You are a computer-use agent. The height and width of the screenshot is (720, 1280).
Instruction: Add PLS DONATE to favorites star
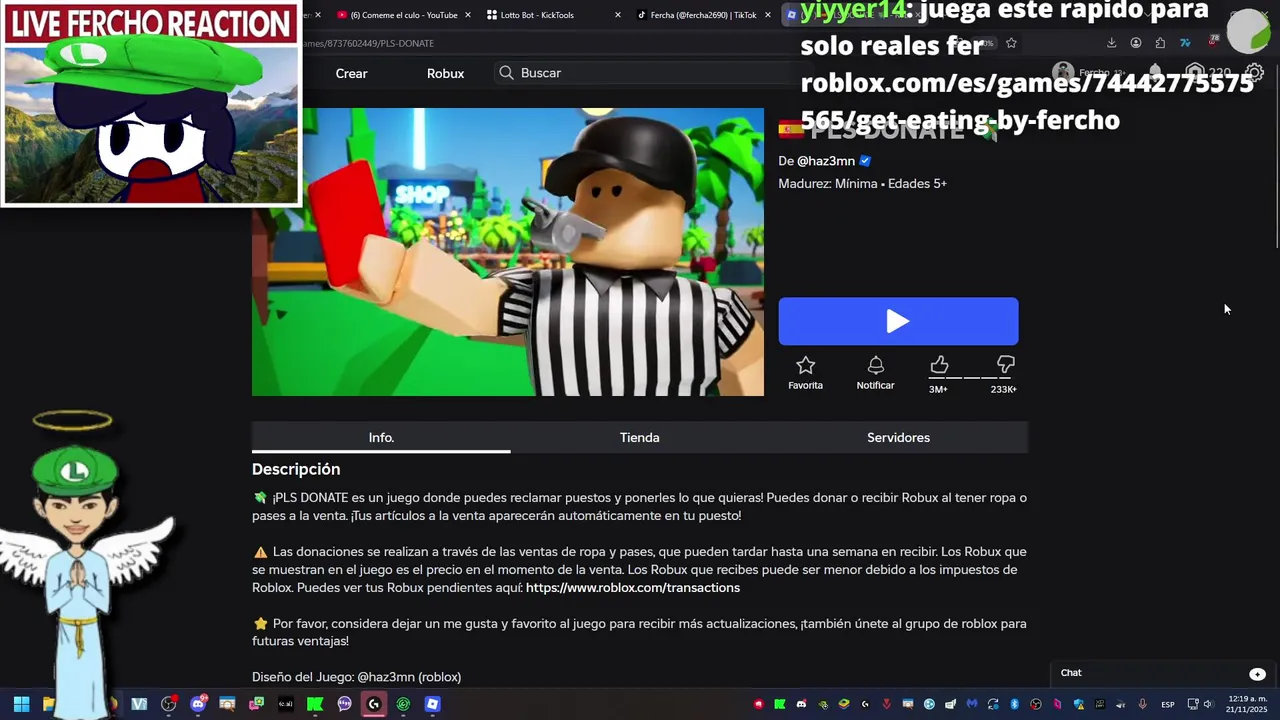805,366
